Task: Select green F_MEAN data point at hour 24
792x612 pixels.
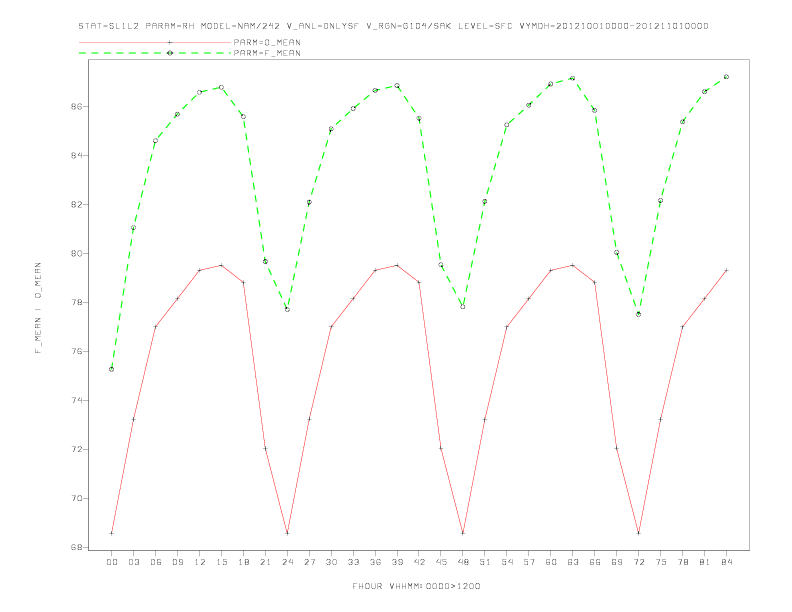Action: tap(287, 309)
